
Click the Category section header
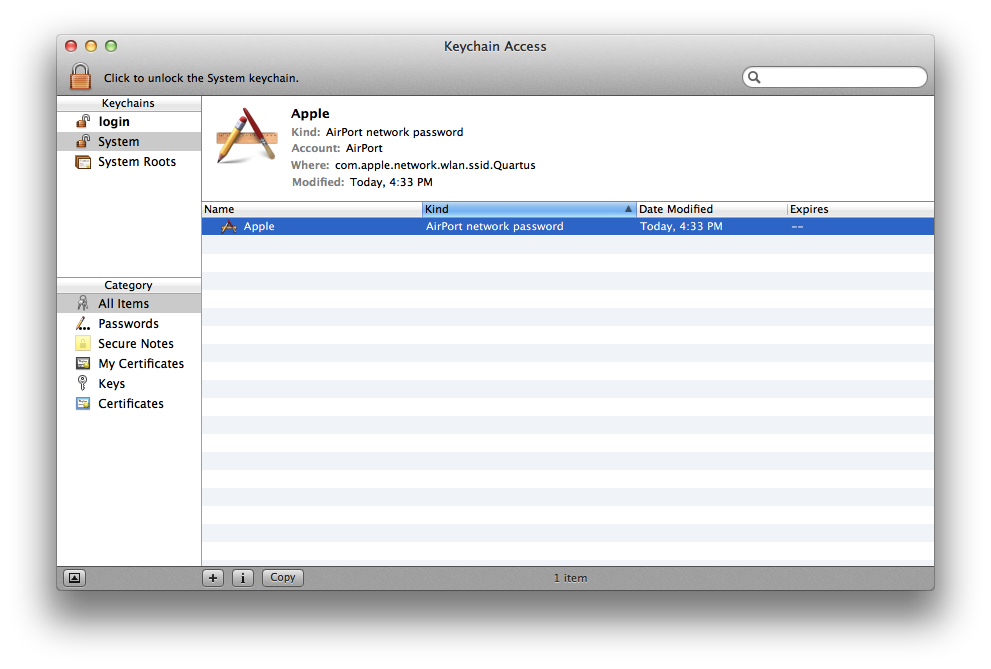[129, 286]
